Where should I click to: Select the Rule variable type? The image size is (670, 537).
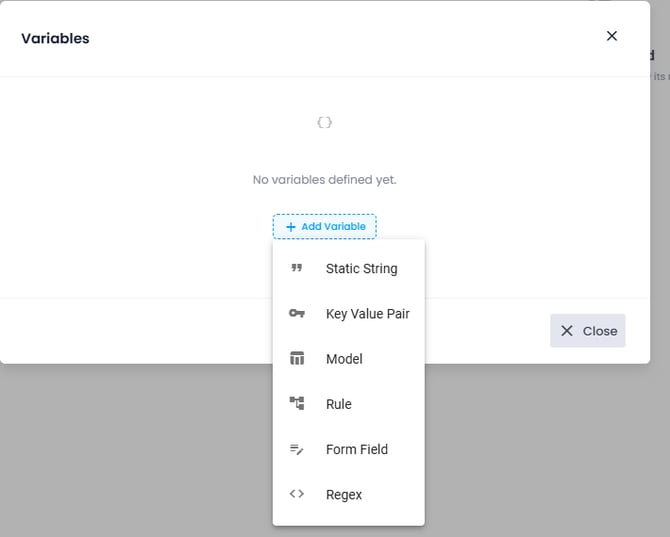[339, 404]
